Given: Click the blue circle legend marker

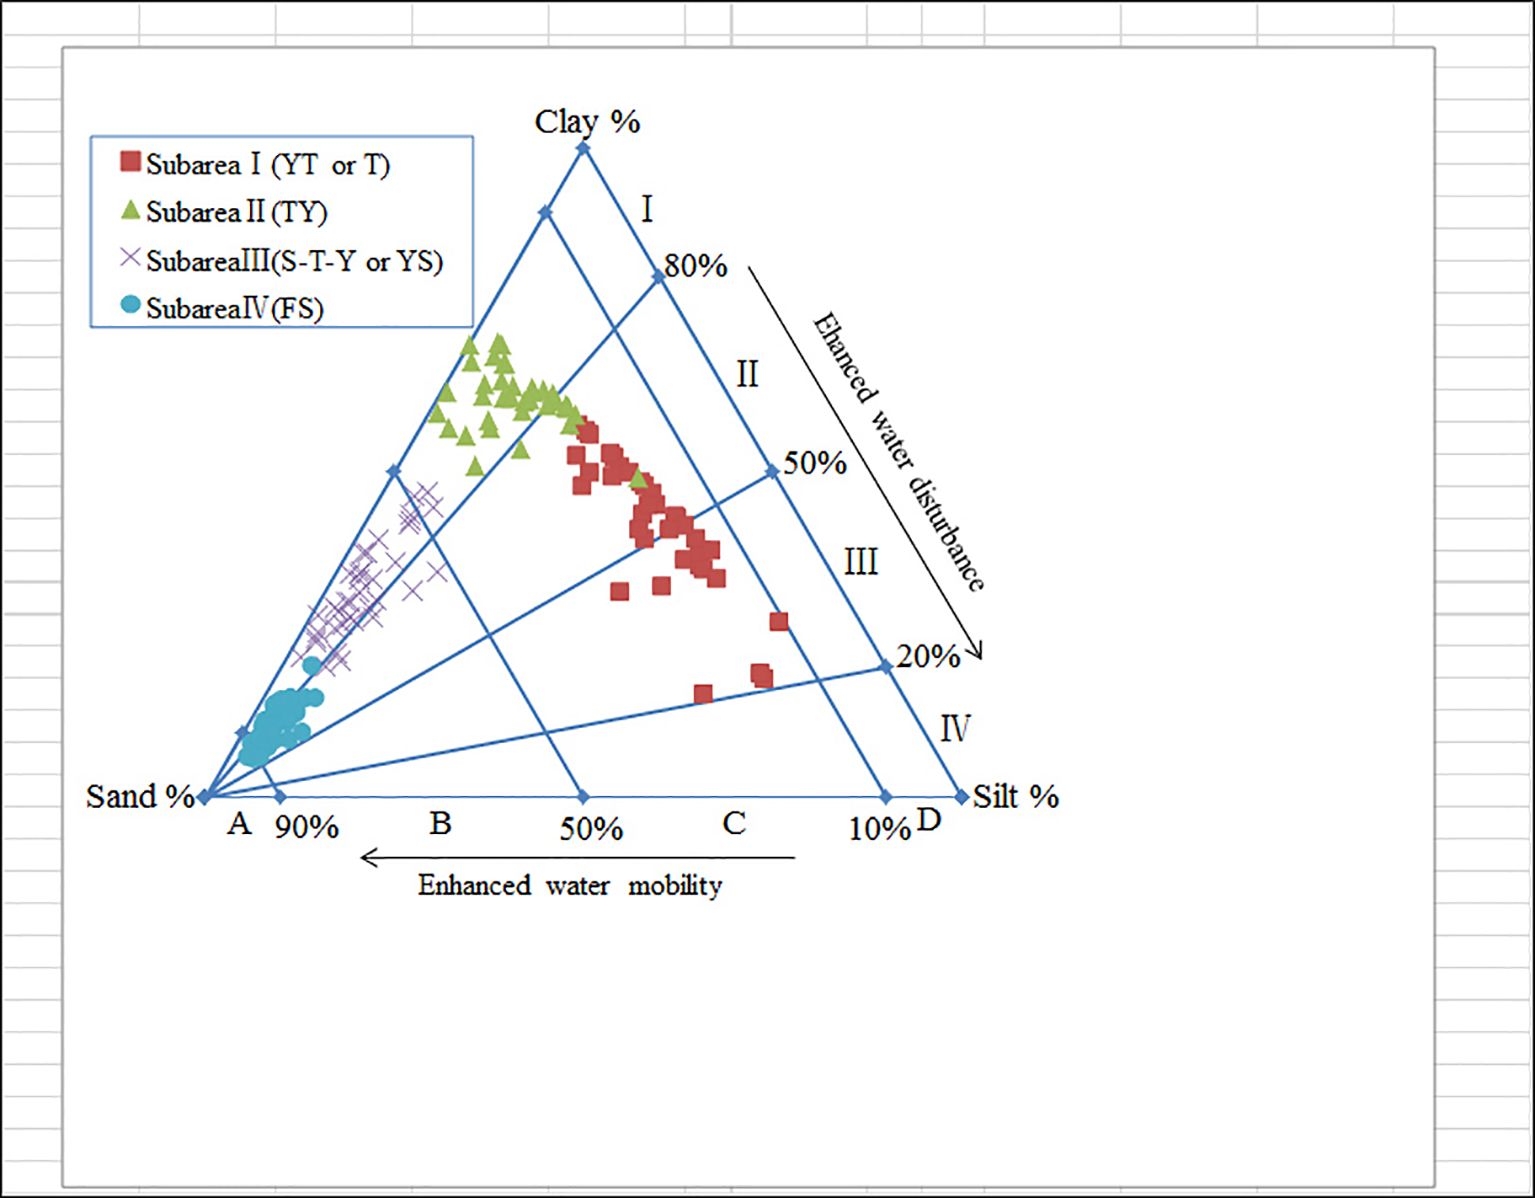Looking at the screenshot, I should 130,304.
